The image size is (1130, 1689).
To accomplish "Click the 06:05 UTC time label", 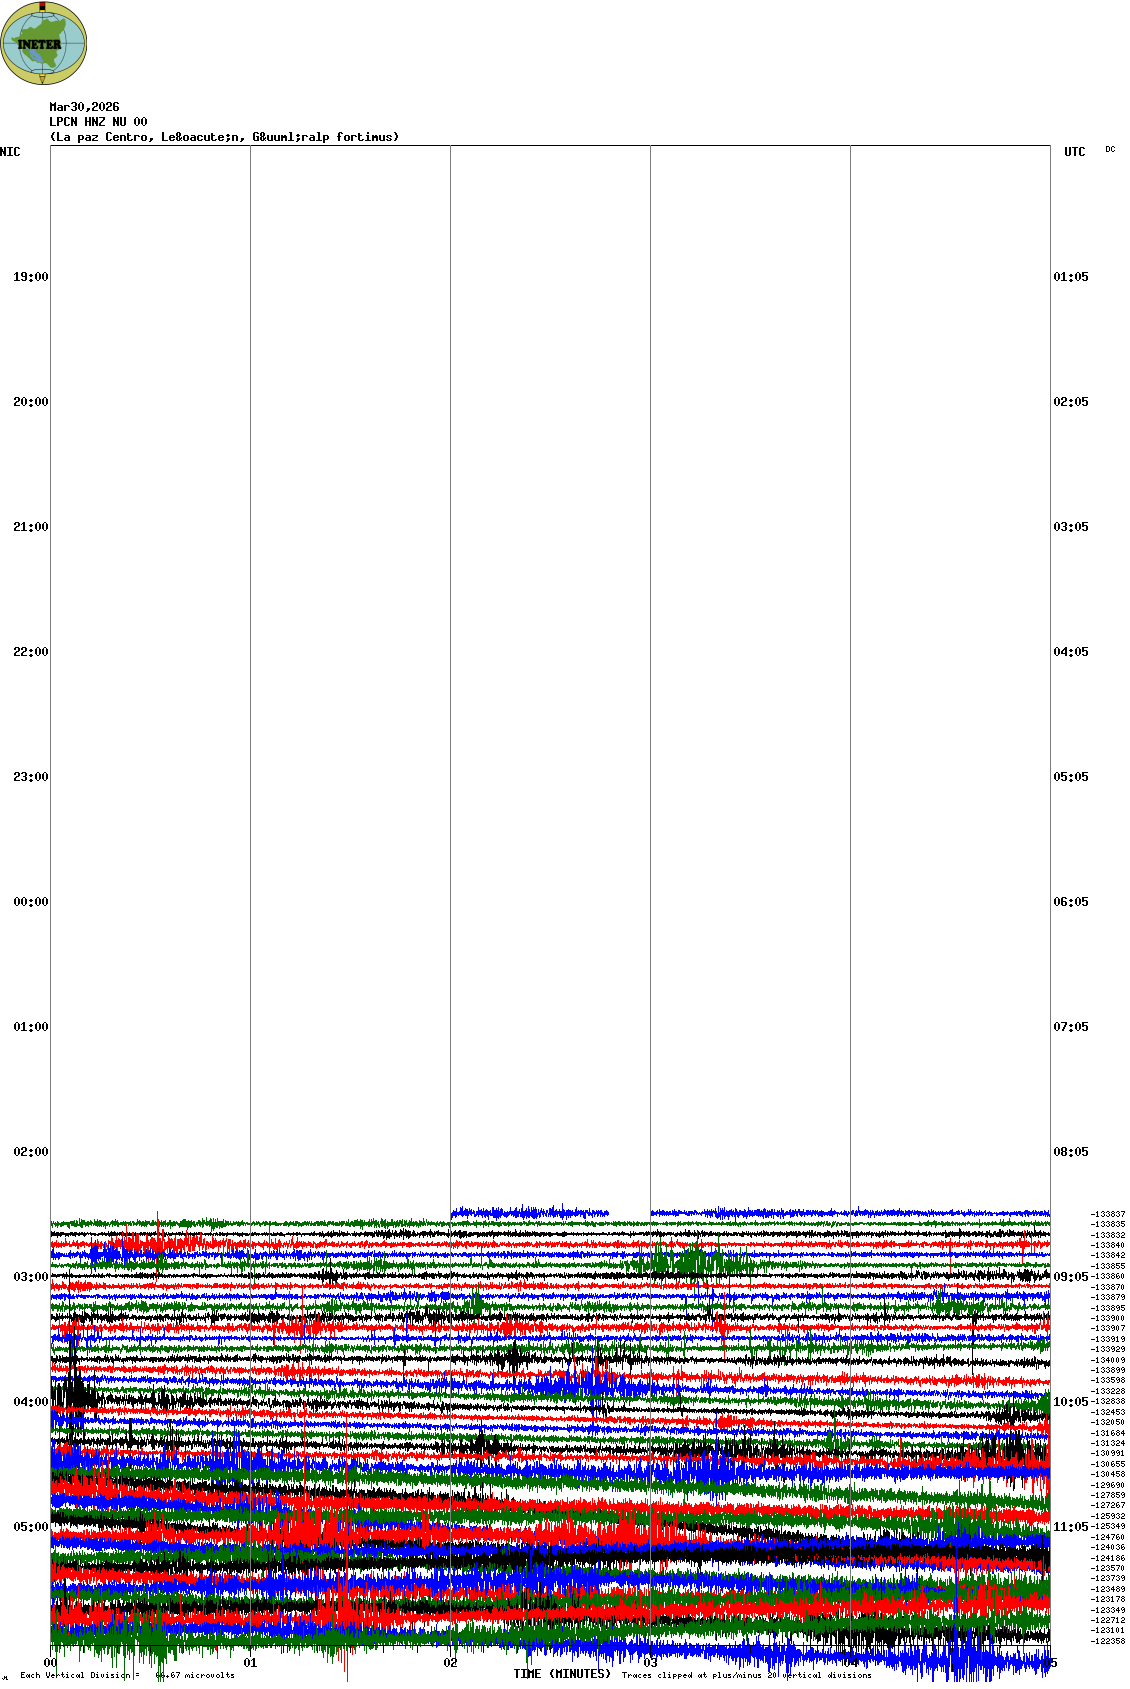I will pos(1071,902).
